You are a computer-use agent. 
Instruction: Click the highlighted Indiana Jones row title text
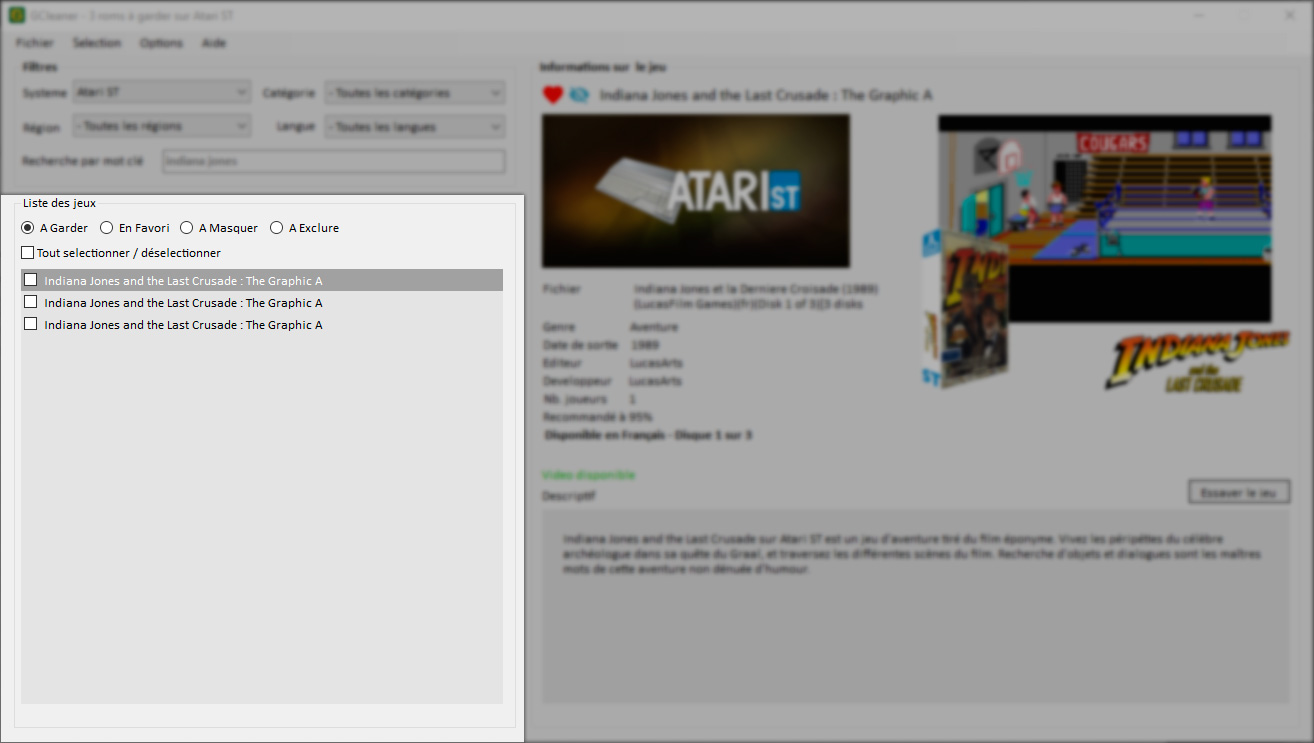click(183, 281)
